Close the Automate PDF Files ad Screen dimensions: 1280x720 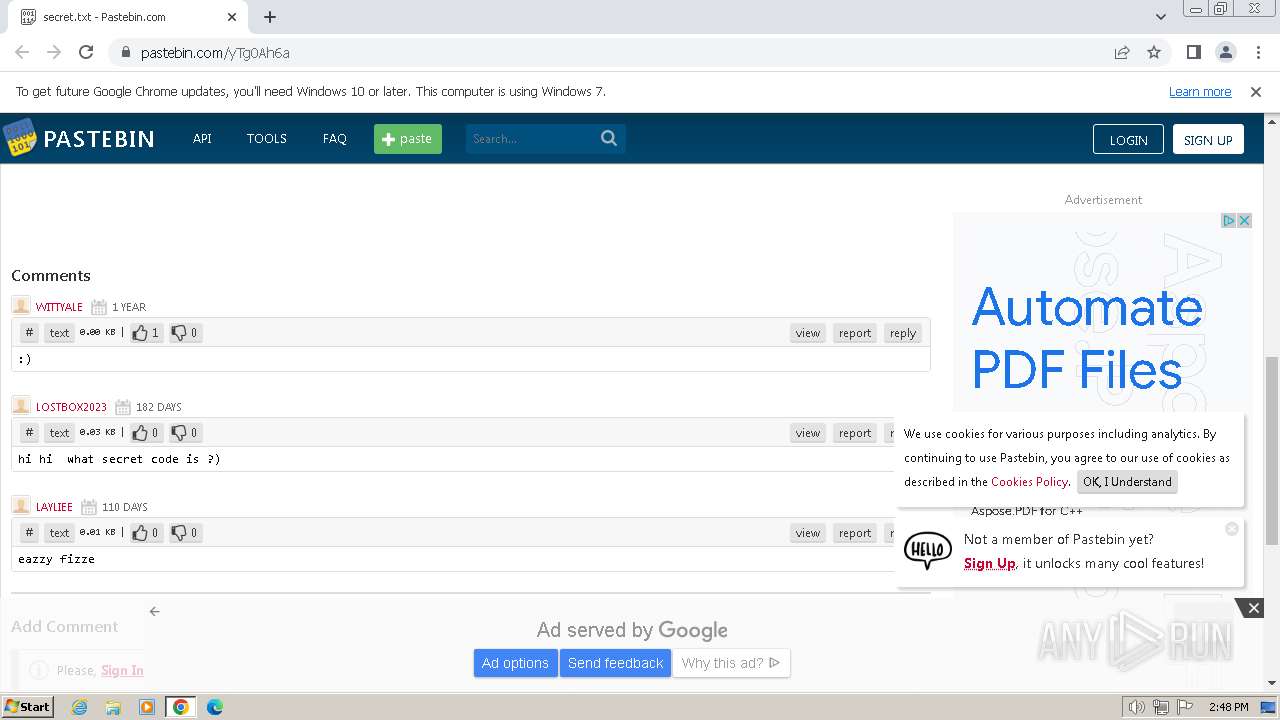point(1245,220)
